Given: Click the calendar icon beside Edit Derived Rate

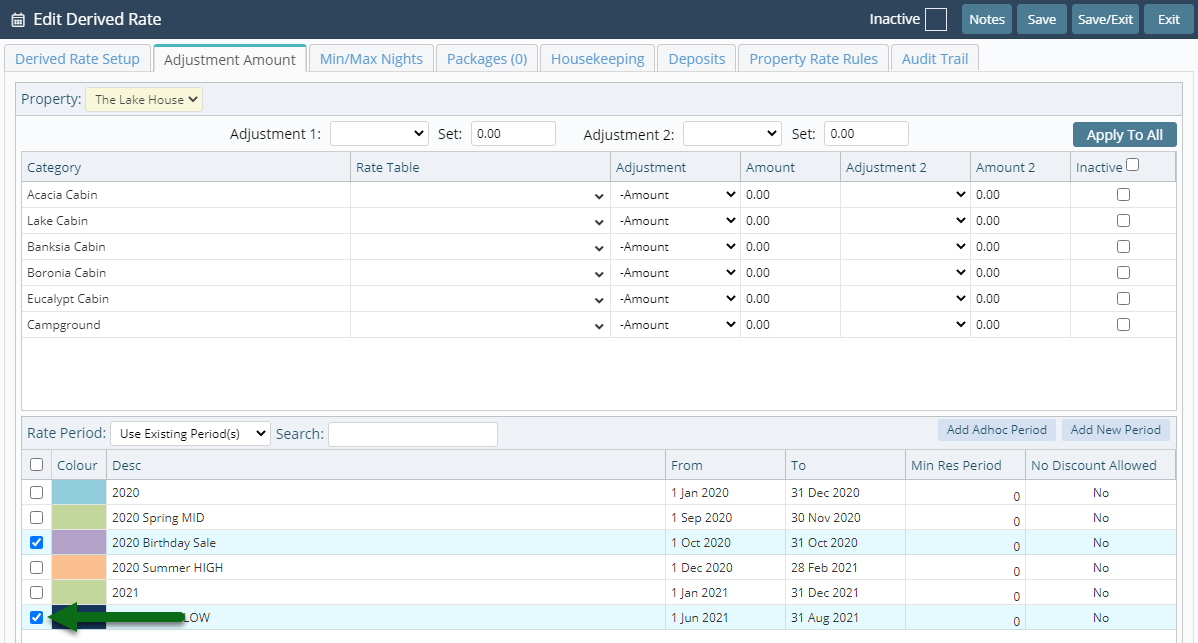Looking at the screenshot, I should tap(18, 20).
